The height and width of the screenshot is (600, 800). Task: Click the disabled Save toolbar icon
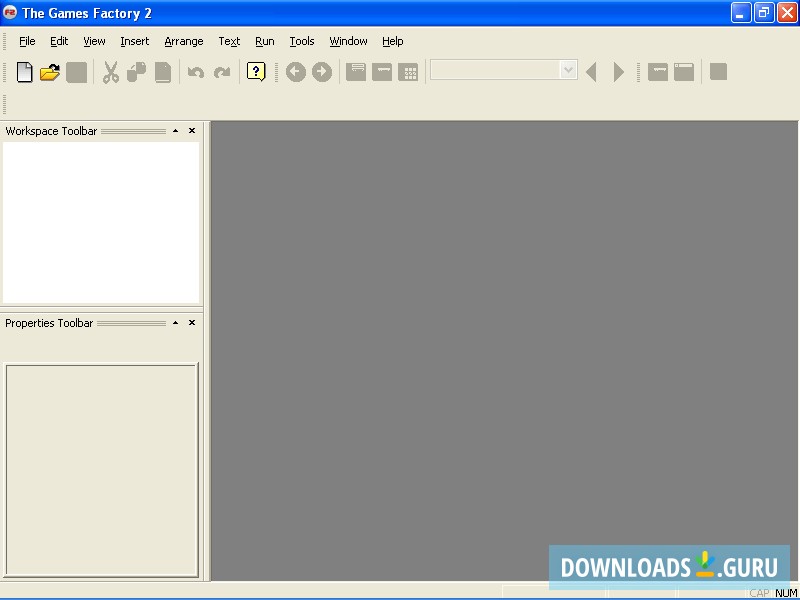click(77, 72)
